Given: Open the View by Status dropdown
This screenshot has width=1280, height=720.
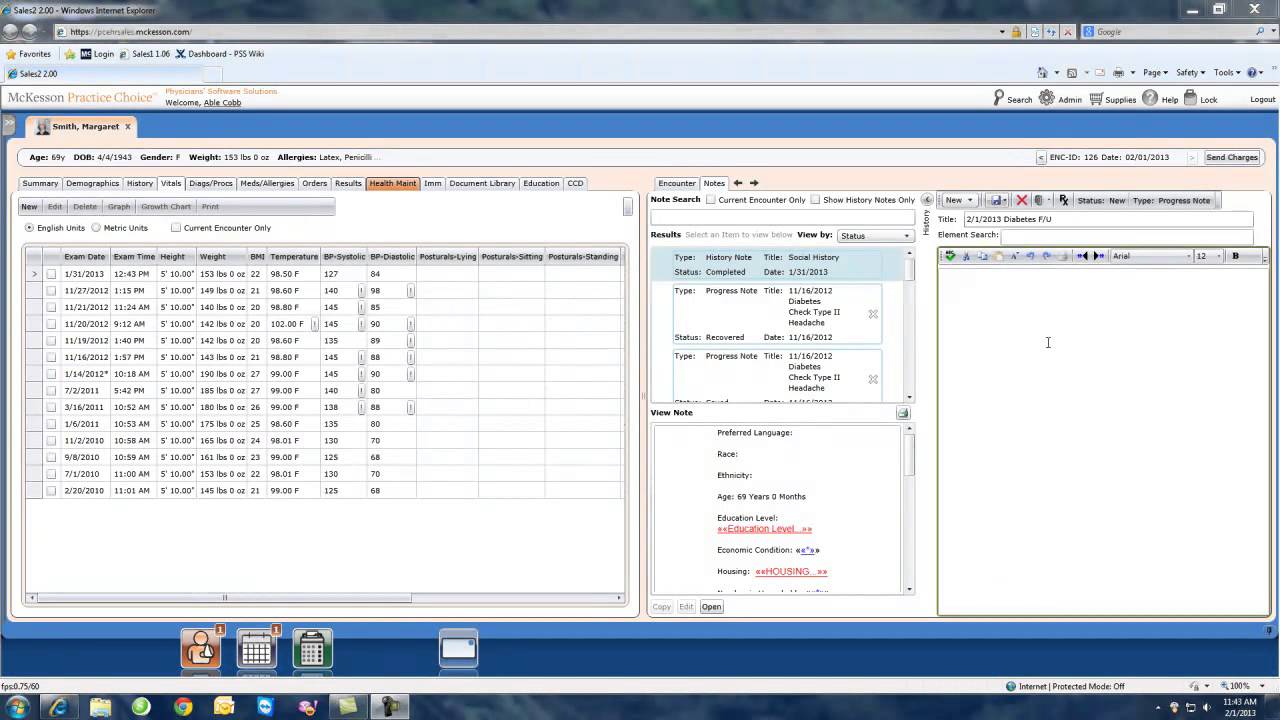Looking at the screenshot, I should tap(876, 236).
